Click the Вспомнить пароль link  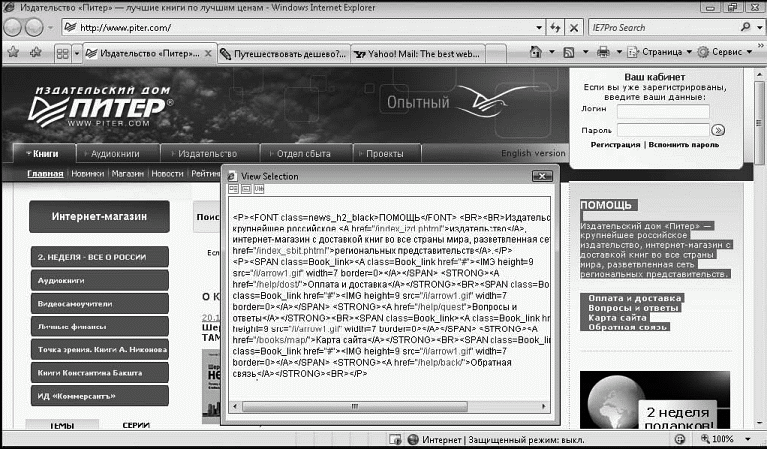683,145
